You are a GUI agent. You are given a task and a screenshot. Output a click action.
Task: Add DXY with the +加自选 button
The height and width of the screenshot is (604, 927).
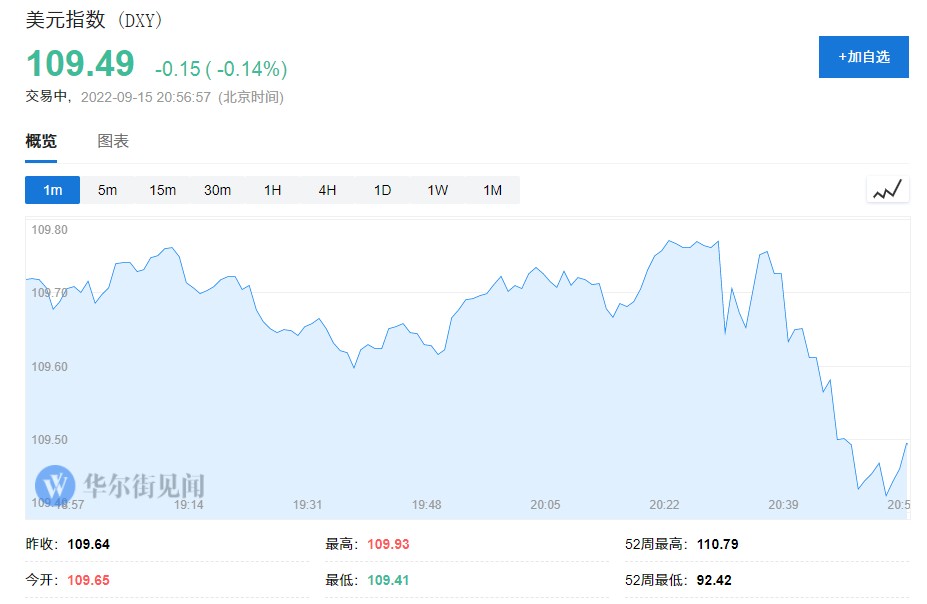point(863,57)
